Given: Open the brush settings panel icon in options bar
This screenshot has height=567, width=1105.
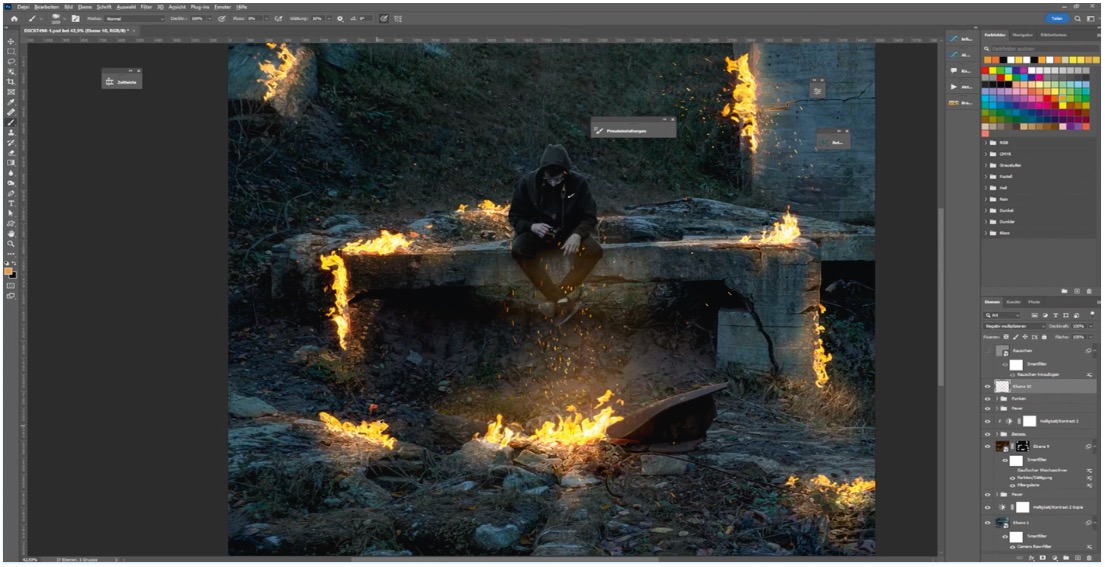Looking at the screenshot, I should [75, 18].
